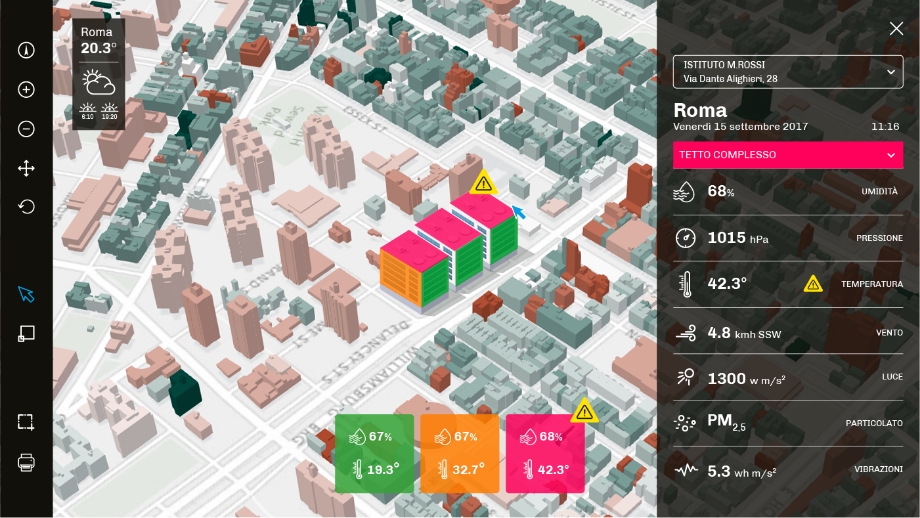The width and height of the screenshot is (920, 518).
Task: Close the side info panel
Action: [x=896, y=28]
